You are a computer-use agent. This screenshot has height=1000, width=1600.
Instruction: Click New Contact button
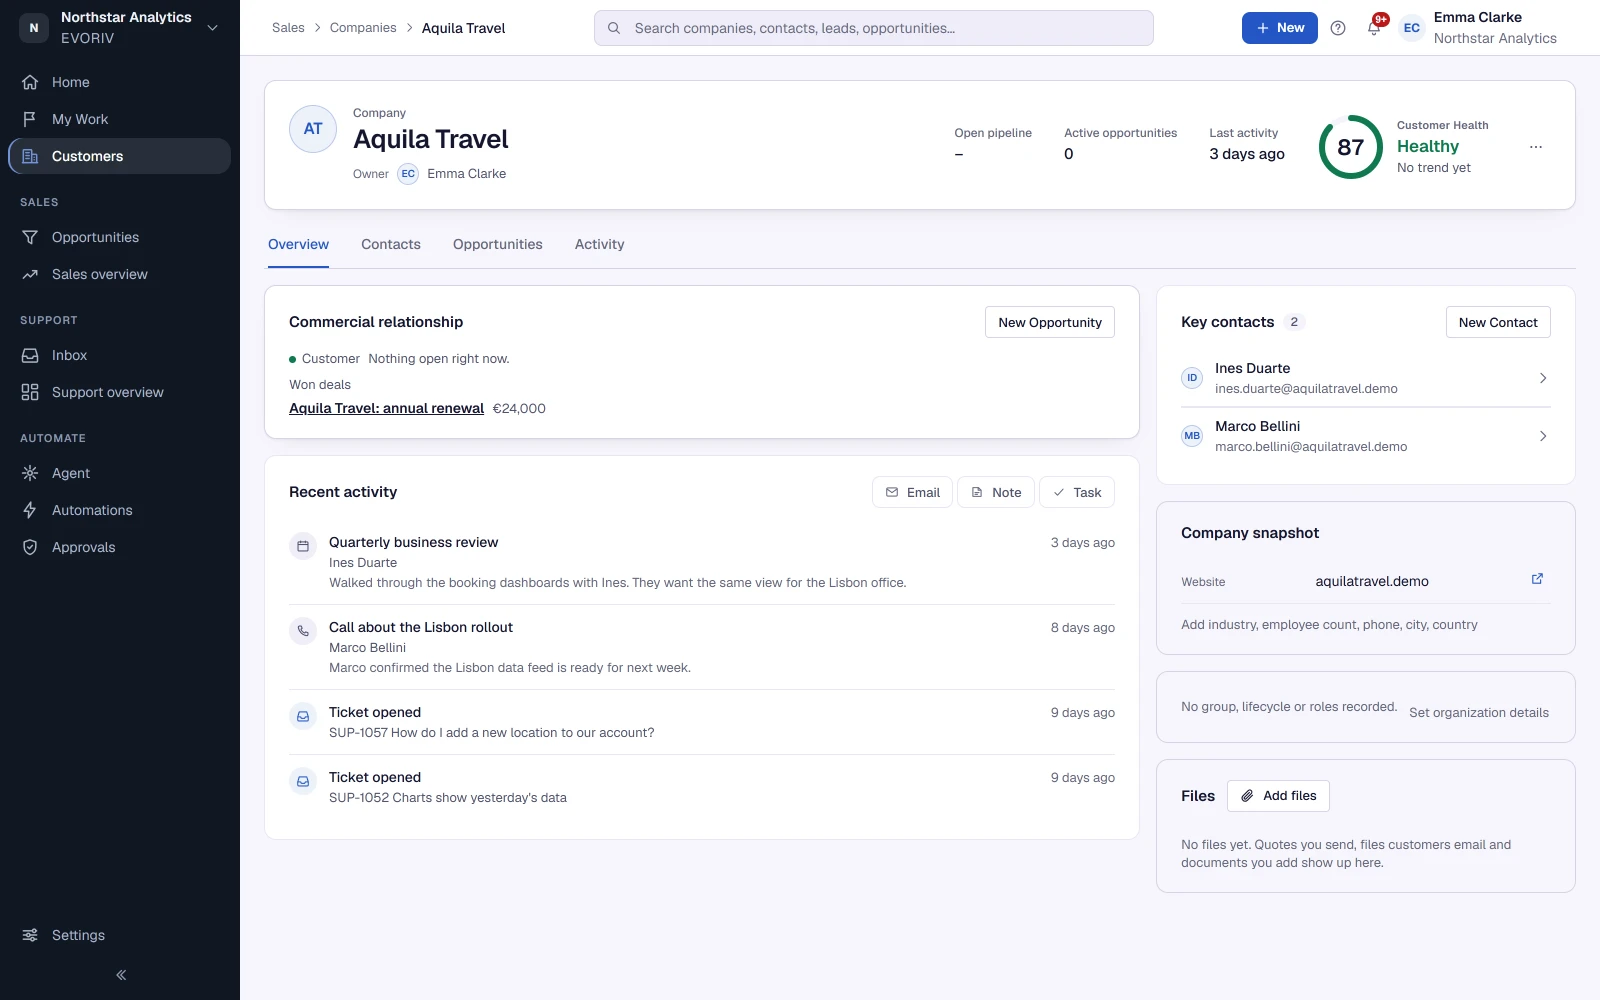tap(1498, 322)
